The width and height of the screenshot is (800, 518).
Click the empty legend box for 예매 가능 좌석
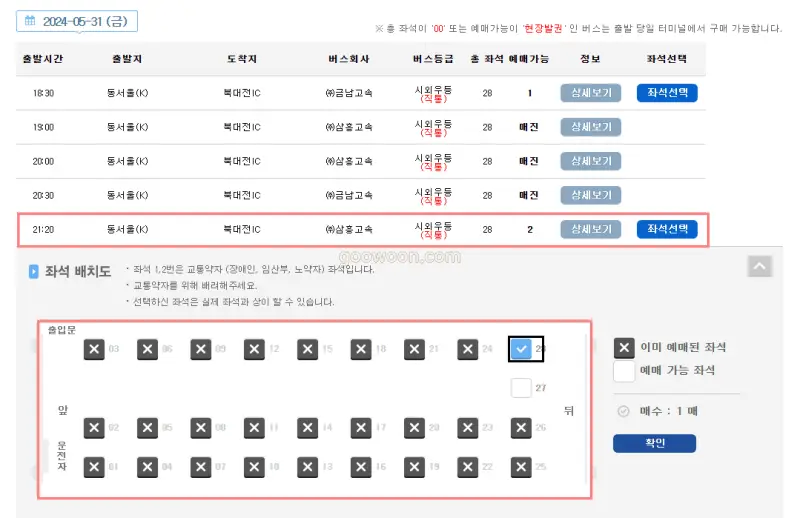(x=624, y=371)
